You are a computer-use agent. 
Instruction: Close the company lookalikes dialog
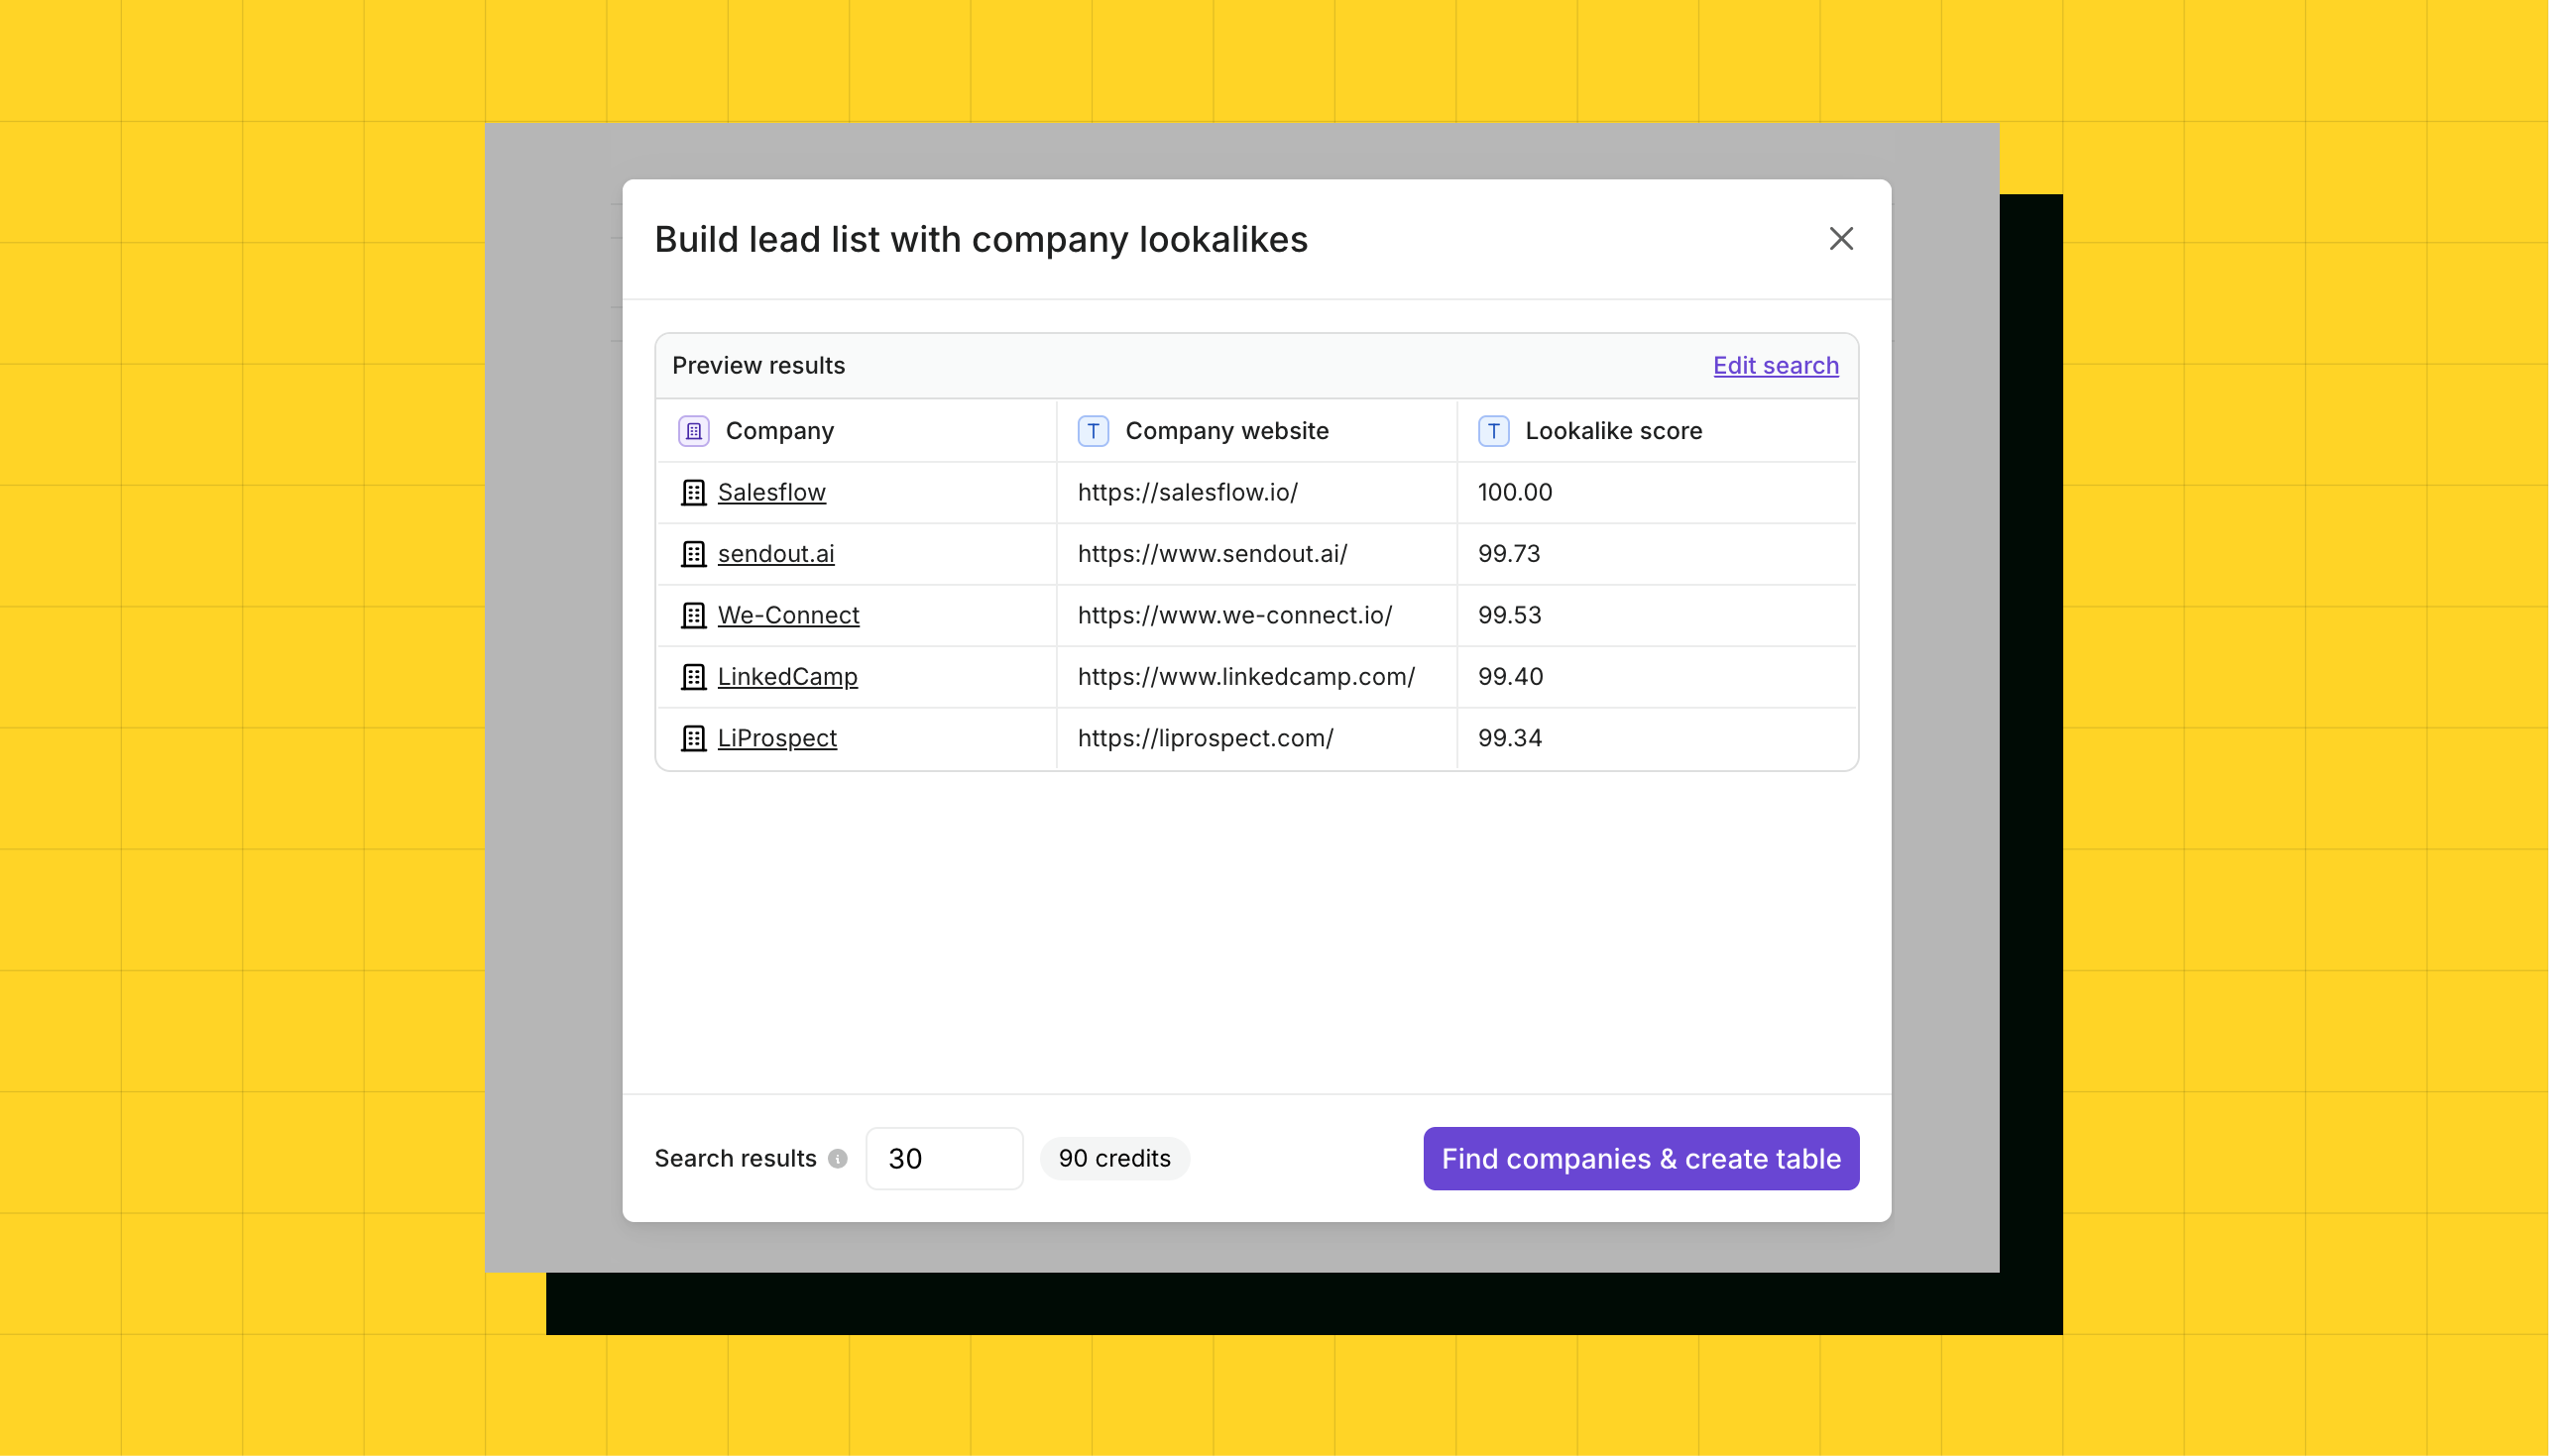(1841, 239)
